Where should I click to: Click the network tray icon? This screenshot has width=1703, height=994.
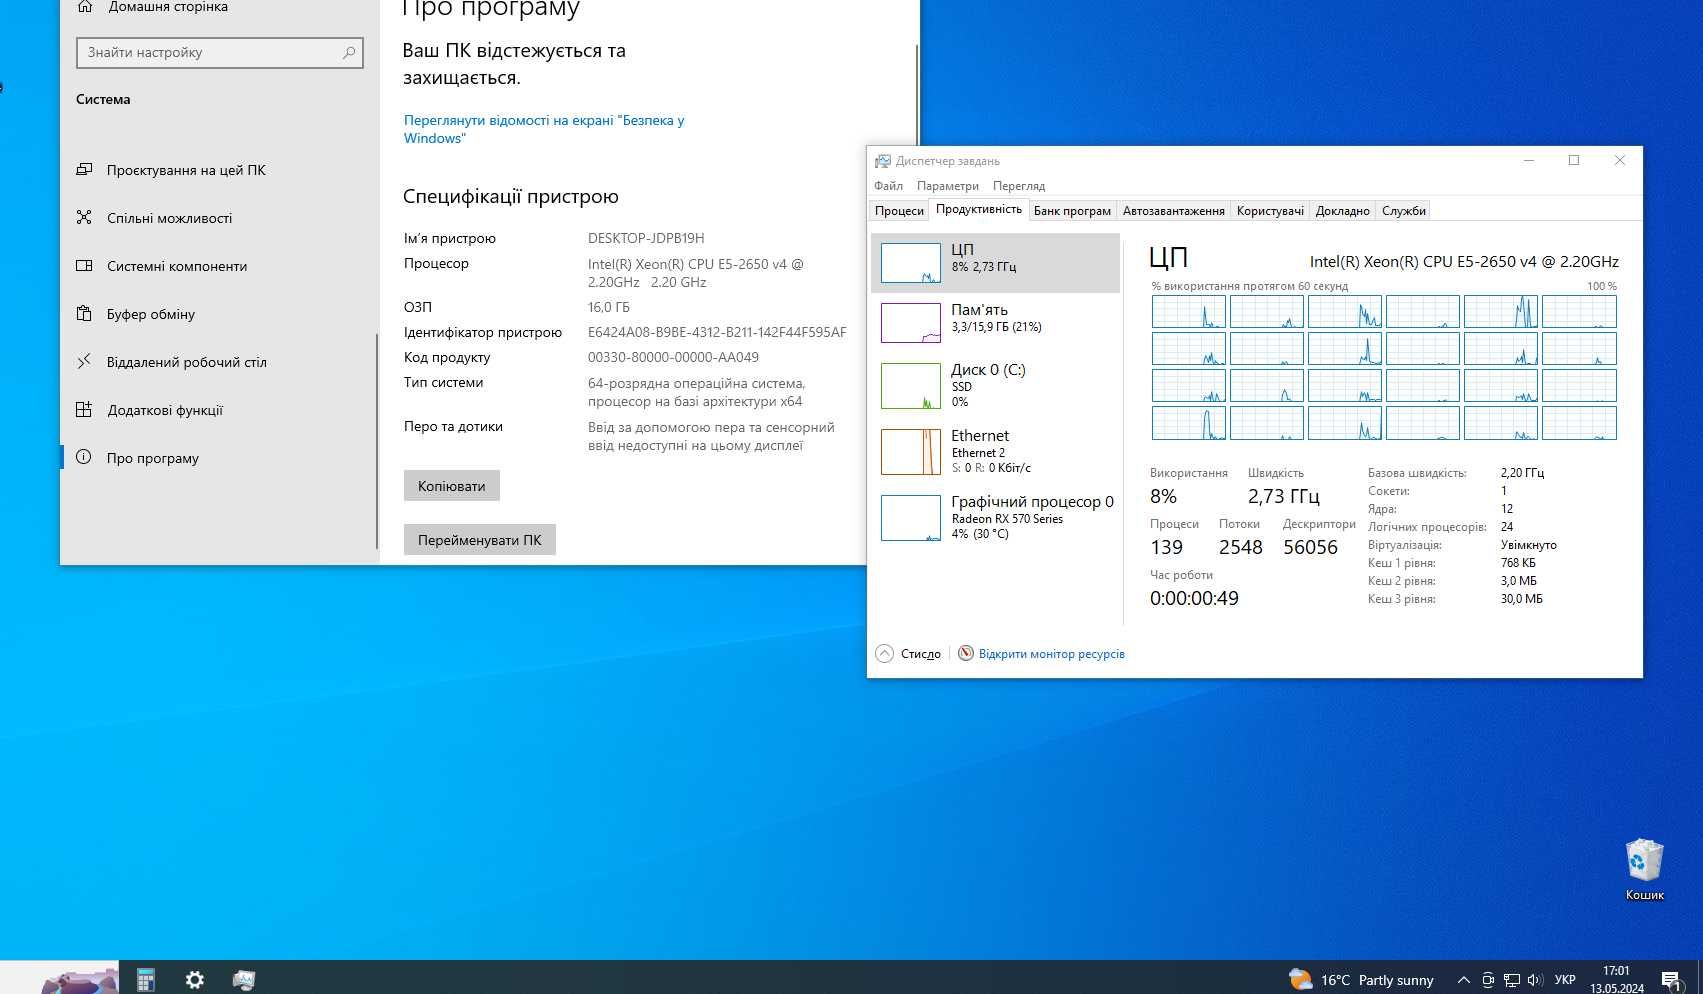(1512, 980)
